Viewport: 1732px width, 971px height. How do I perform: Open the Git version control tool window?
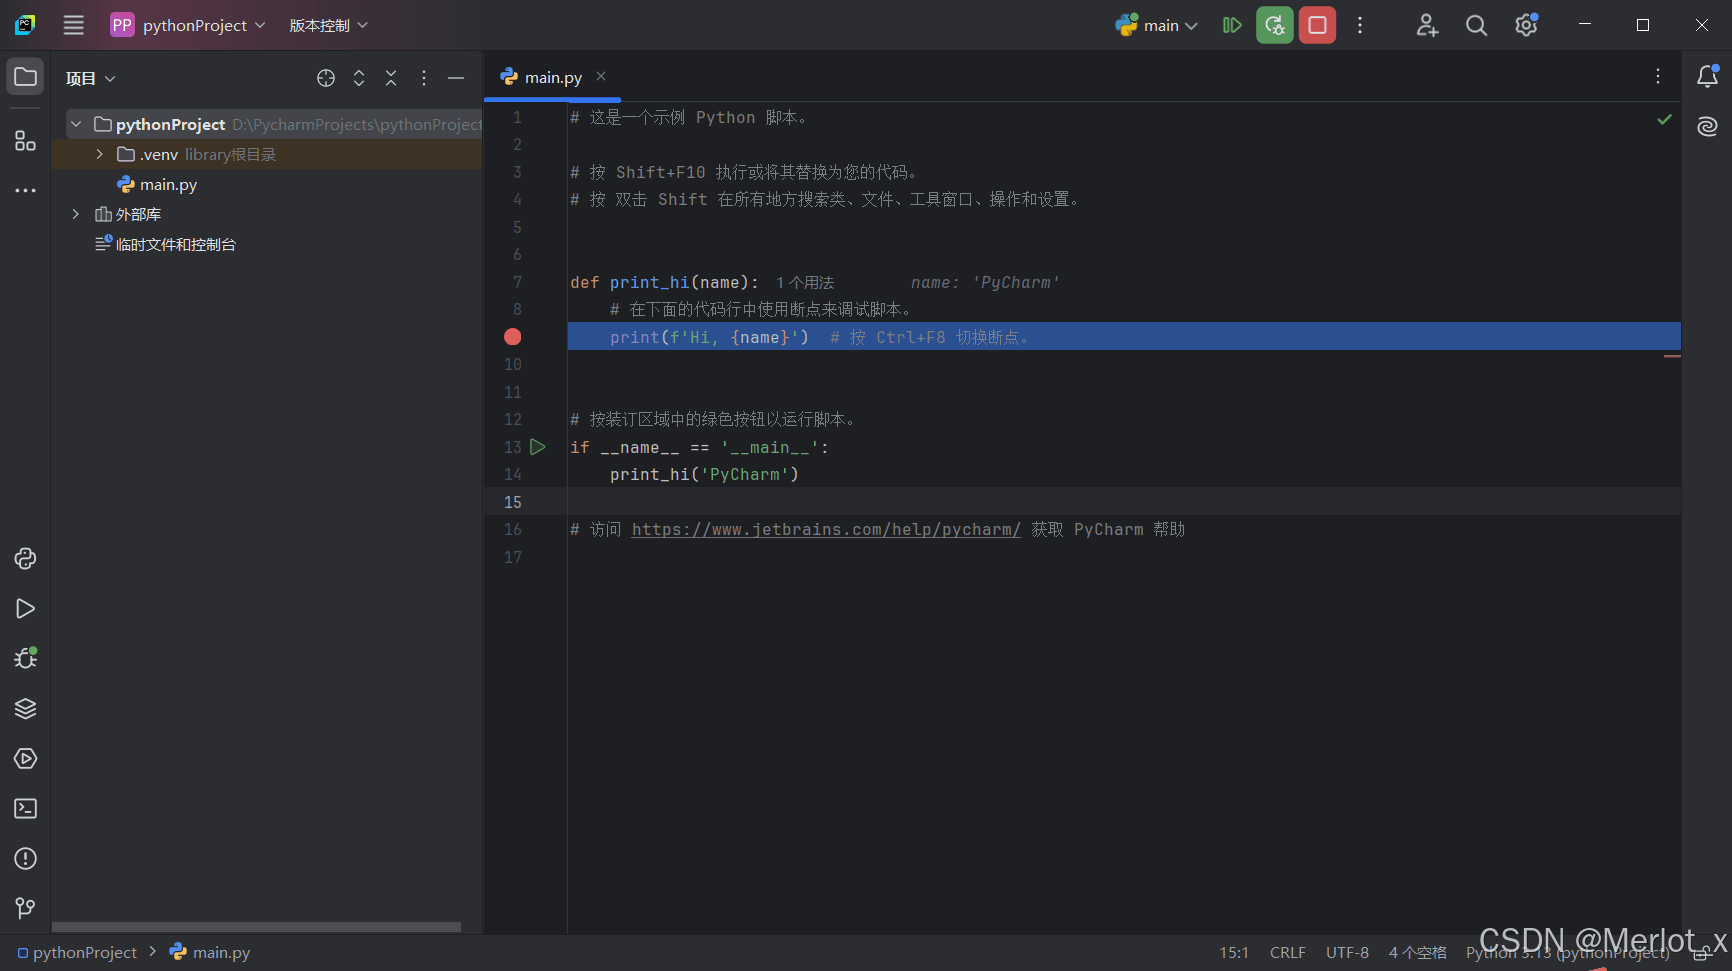coord(25,908)
